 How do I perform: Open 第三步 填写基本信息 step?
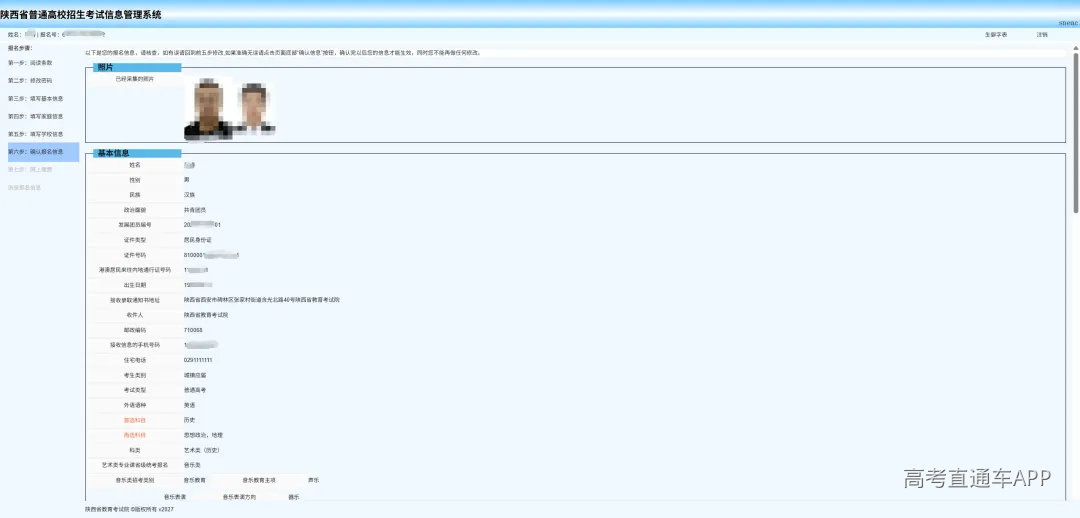click(36, 99)
